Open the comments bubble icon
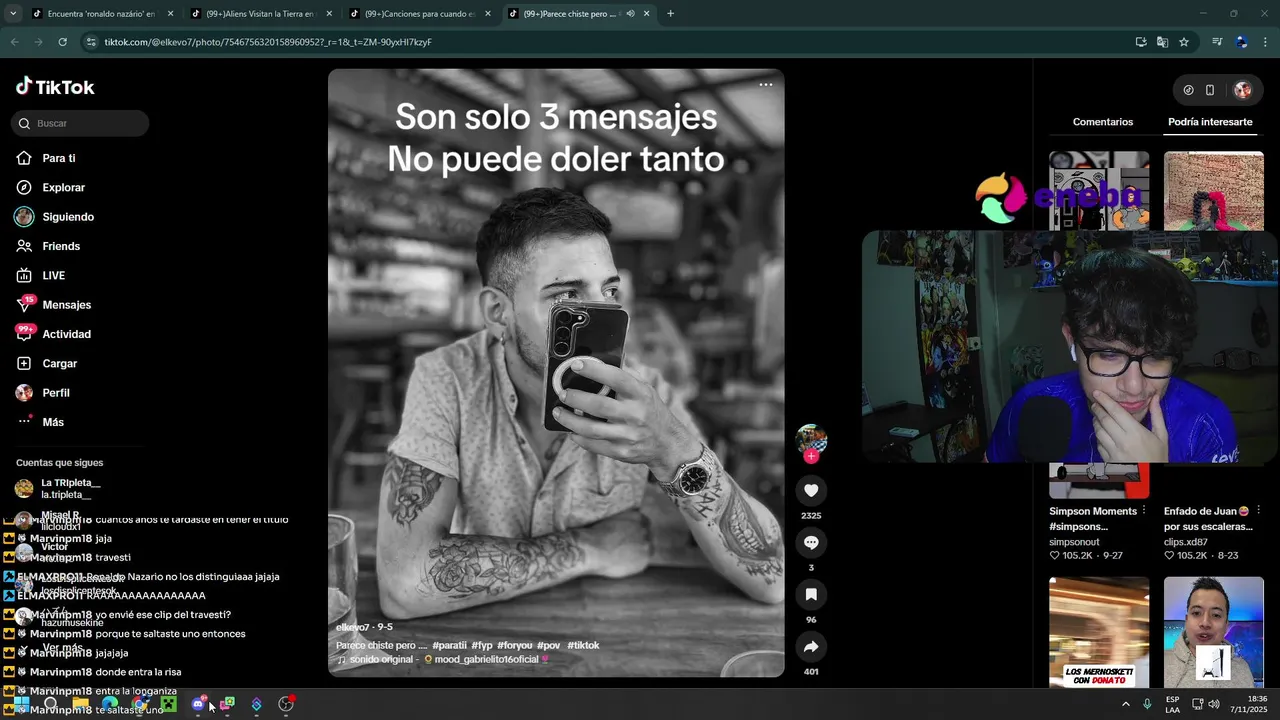 coord(811,542)
